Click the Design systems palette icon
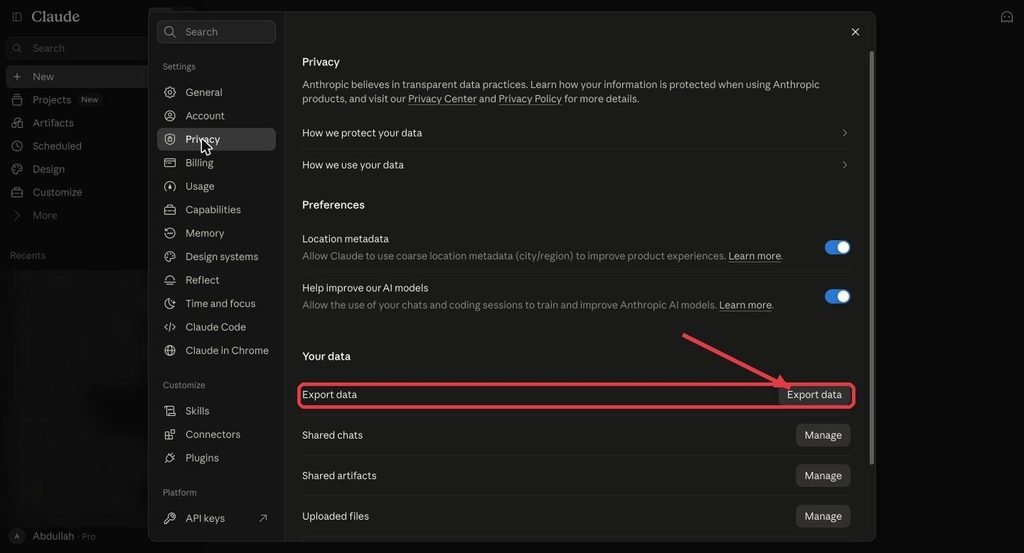 (170, 257)
